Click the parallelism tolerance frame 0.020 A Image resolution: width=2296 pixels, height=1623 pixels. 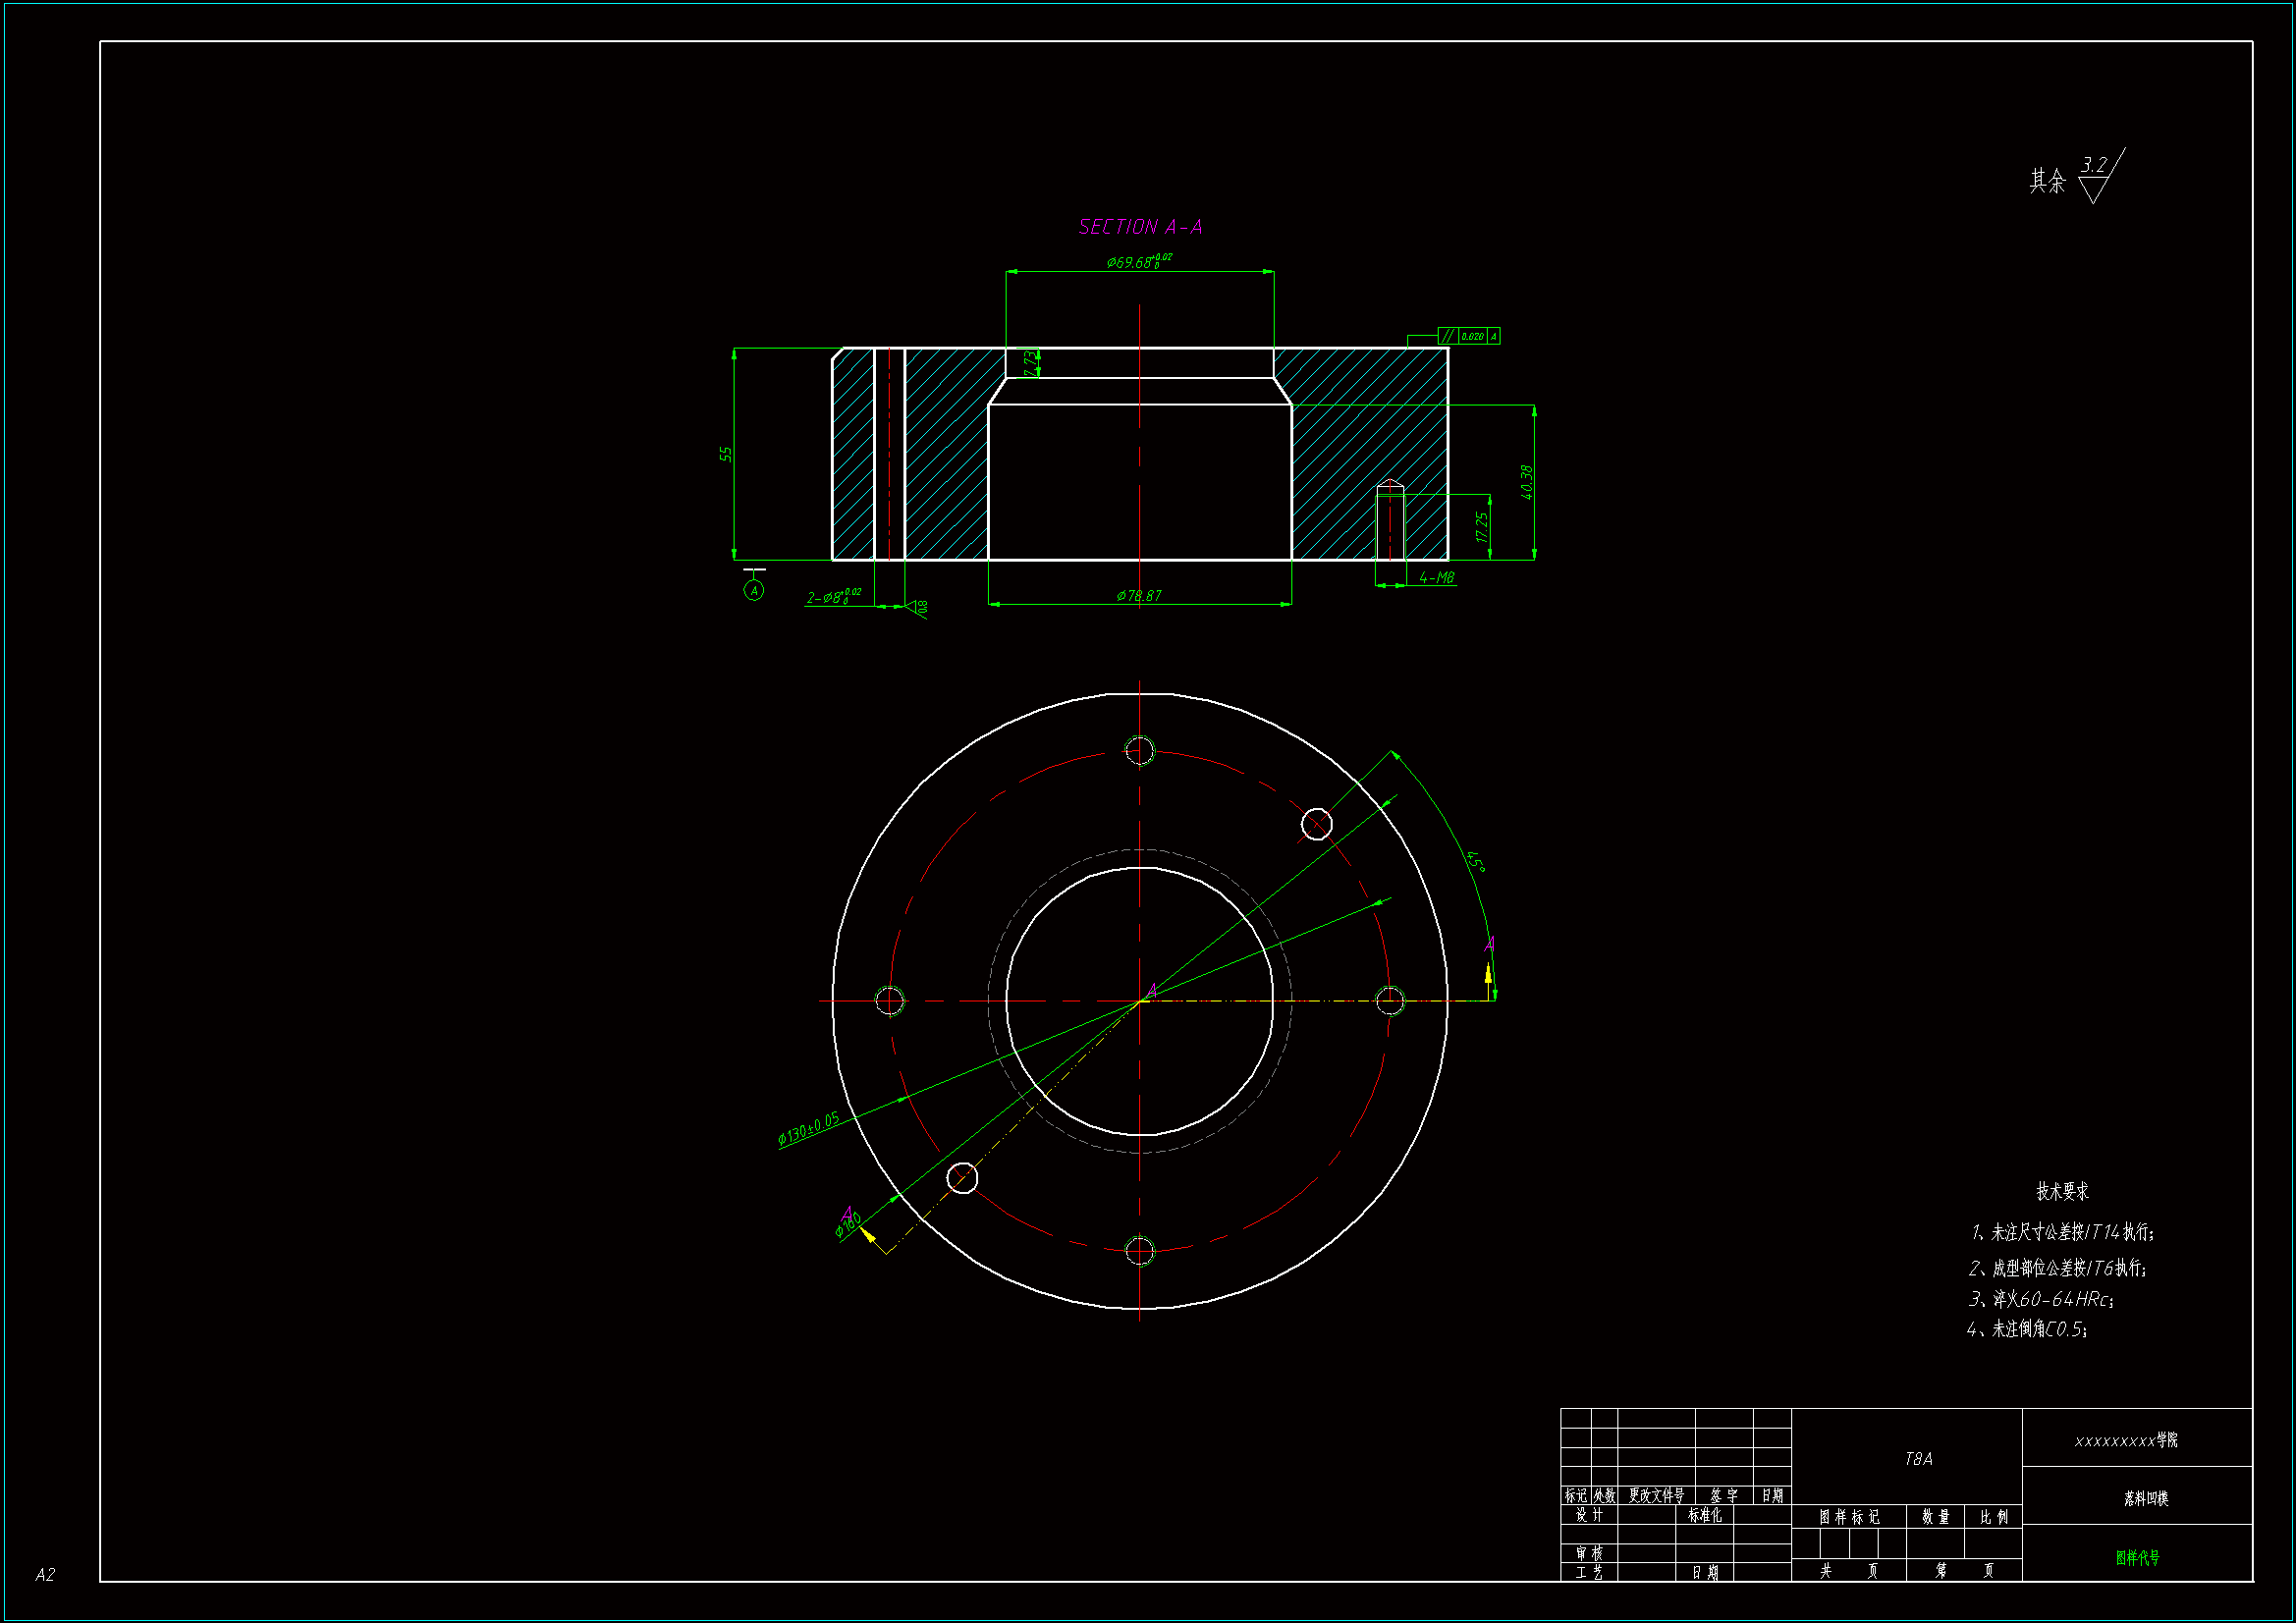[x=1469, y=336]
